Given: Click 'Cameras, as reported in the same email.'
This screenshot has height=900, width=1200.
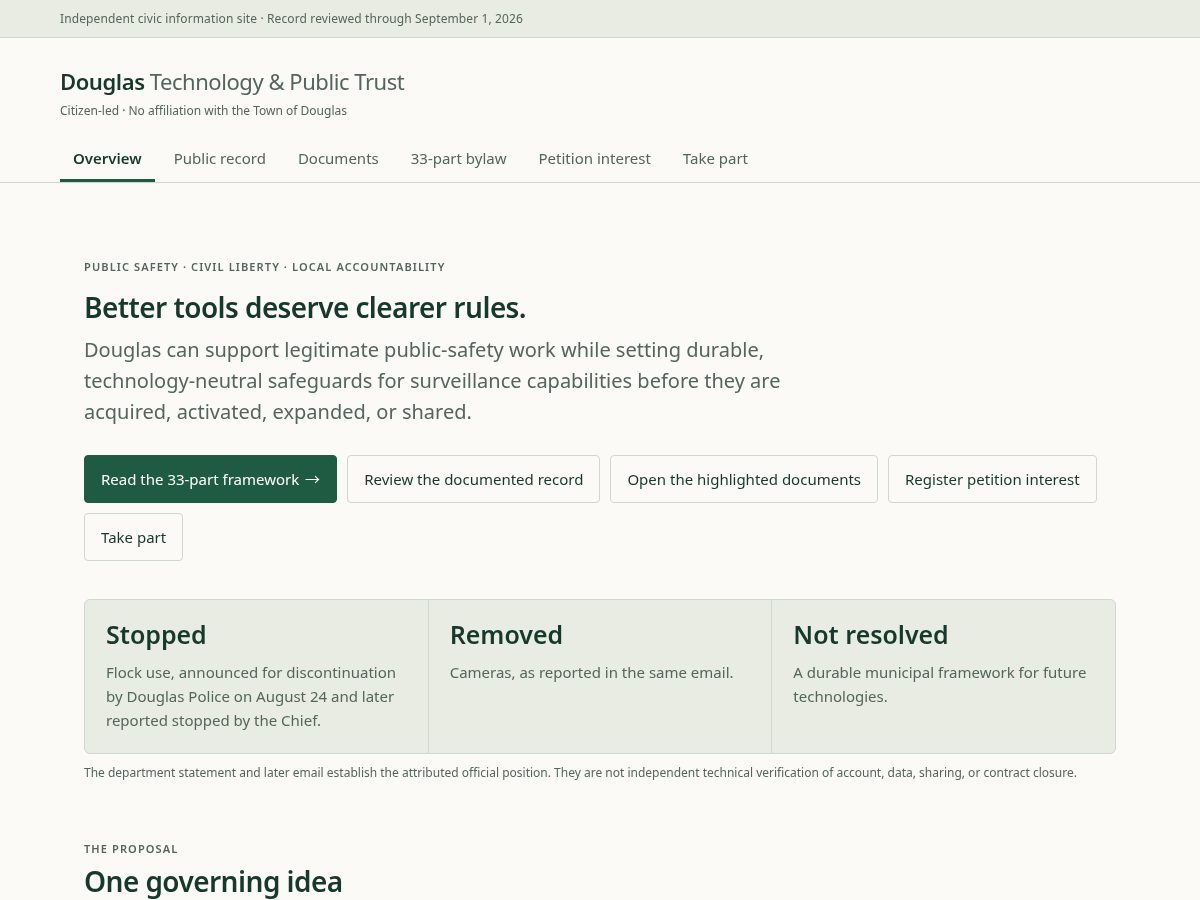Looking at the screenshot, I should 591,673.
